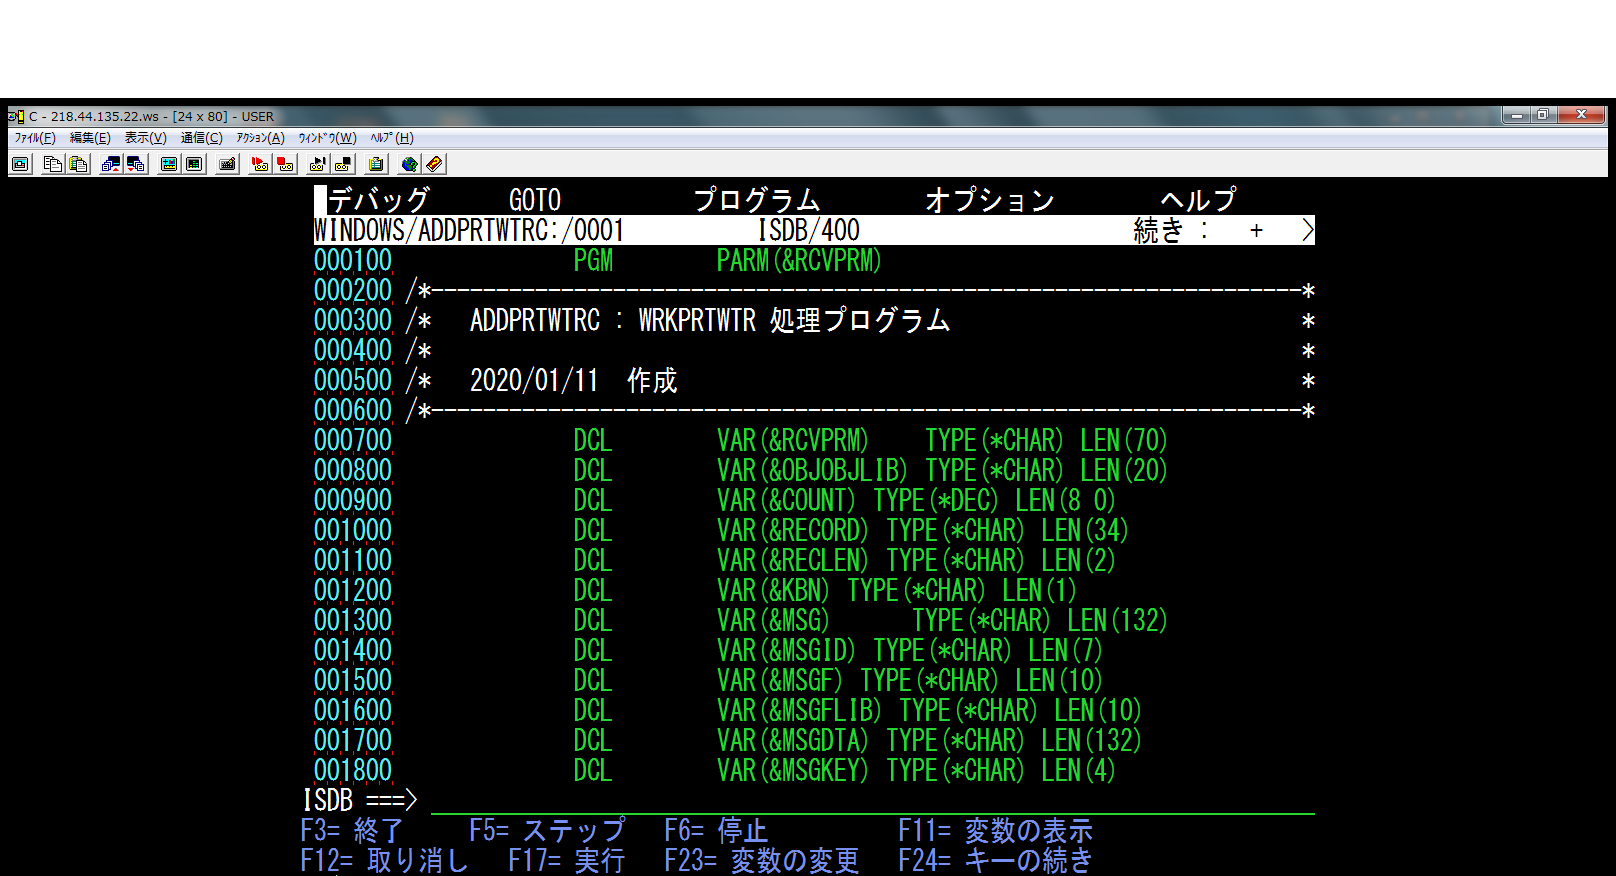Screen dimensions: 1616x876
Task: Click the Paste toolbar icon
Action: (x=78, y=164)
